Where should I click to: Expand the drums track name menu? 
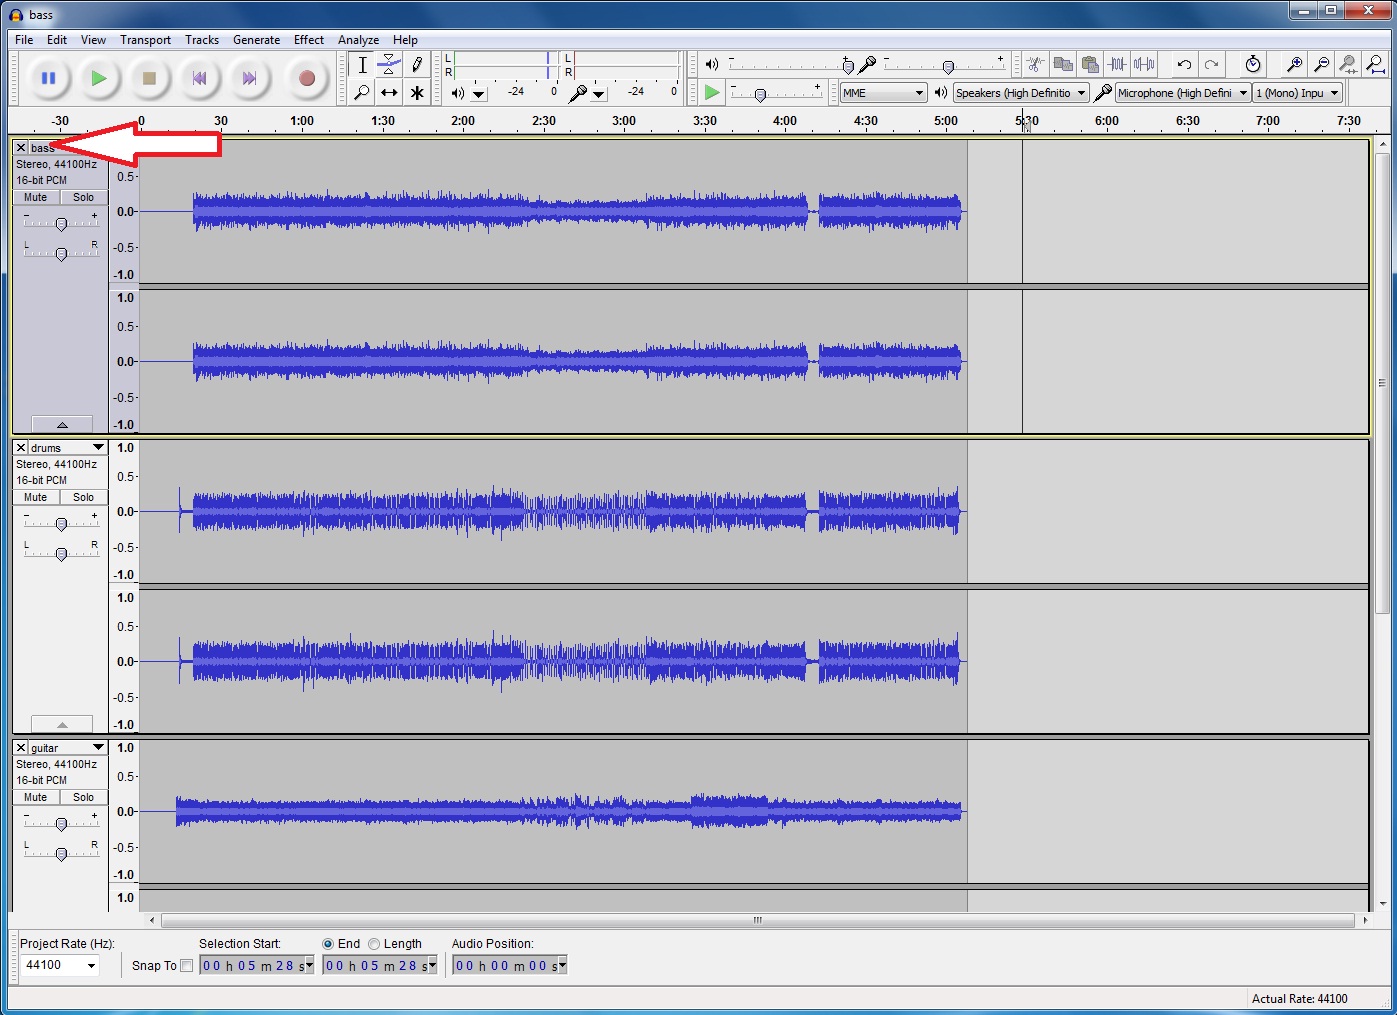pyautogui.click(x=98, y=448)
